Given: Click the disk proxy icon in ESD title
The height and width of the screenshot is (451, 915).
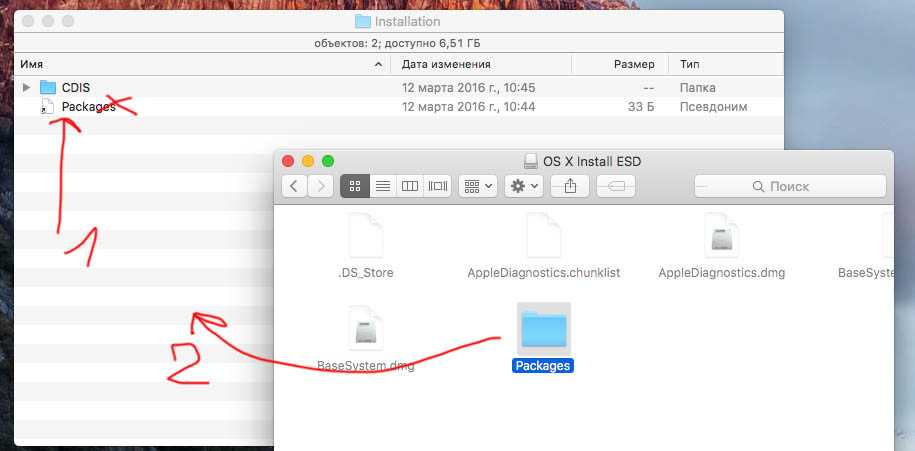Looking at the screenshot, I should point(531,162).
